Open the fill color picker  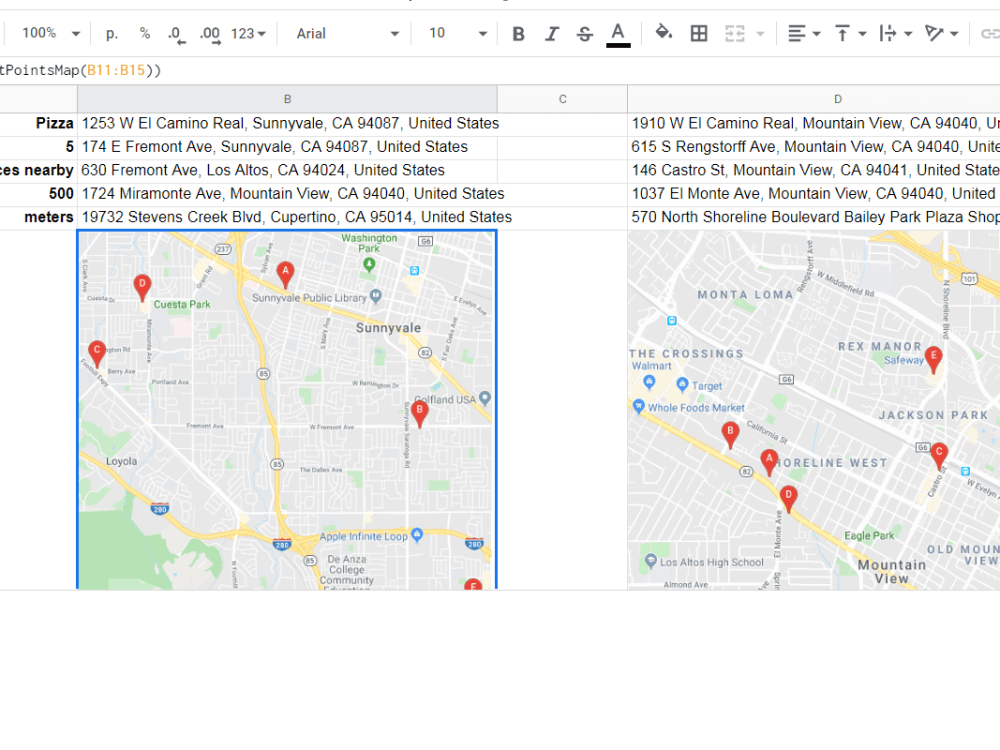[x=662, y=33]
